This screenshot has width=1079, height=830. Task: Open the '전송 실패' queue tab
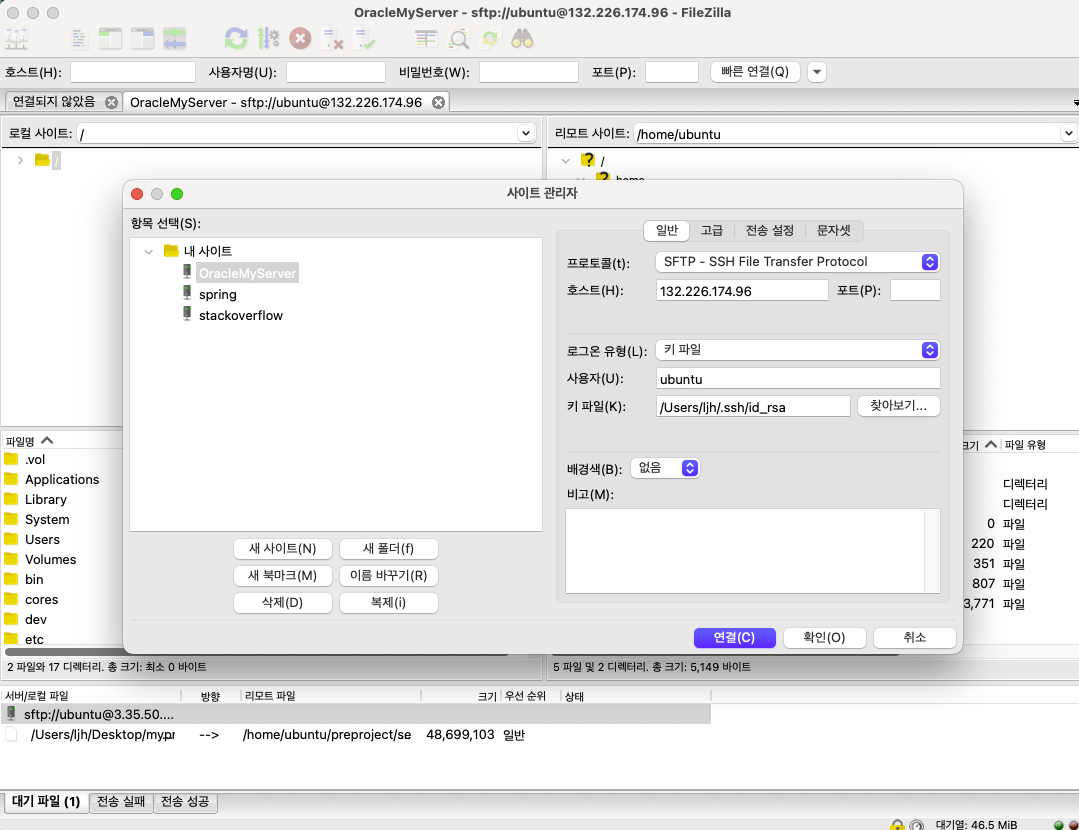(121, 802)
